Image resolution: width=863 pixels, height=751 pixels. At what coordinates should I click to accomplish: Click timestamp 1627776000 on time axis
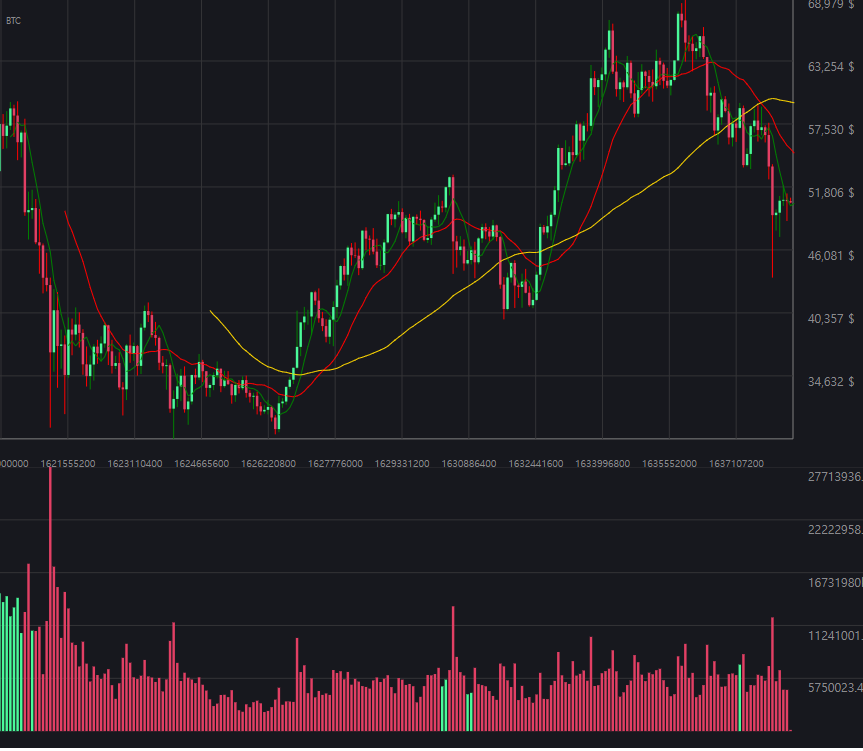point(335,464)
